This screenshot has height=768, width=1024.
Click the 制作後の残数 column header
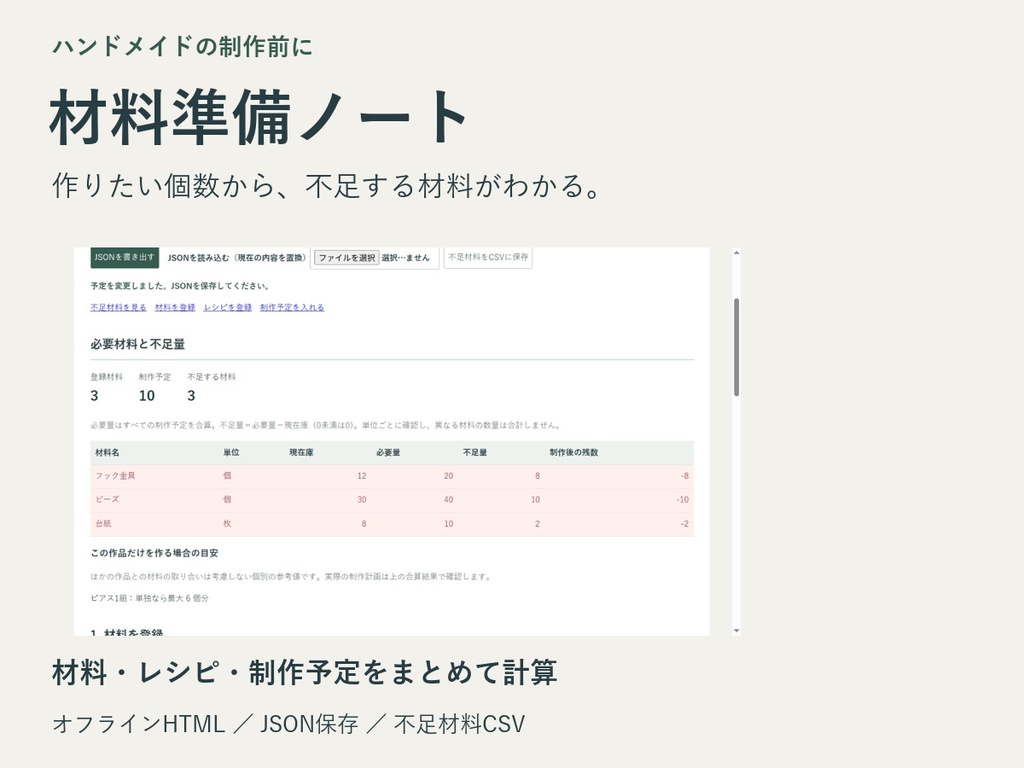pos(573,453)
